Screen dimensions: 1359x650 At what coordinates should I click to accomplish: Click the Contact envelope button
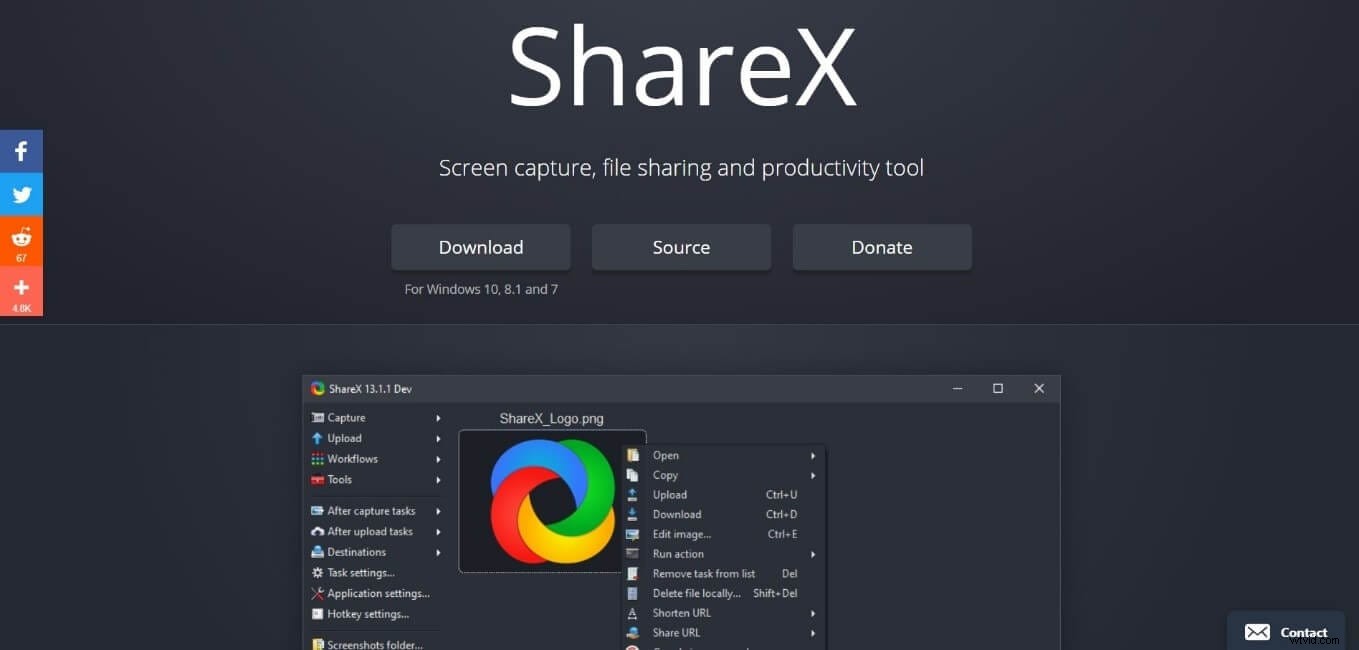pyautogui.click(x=1258, y=632)
